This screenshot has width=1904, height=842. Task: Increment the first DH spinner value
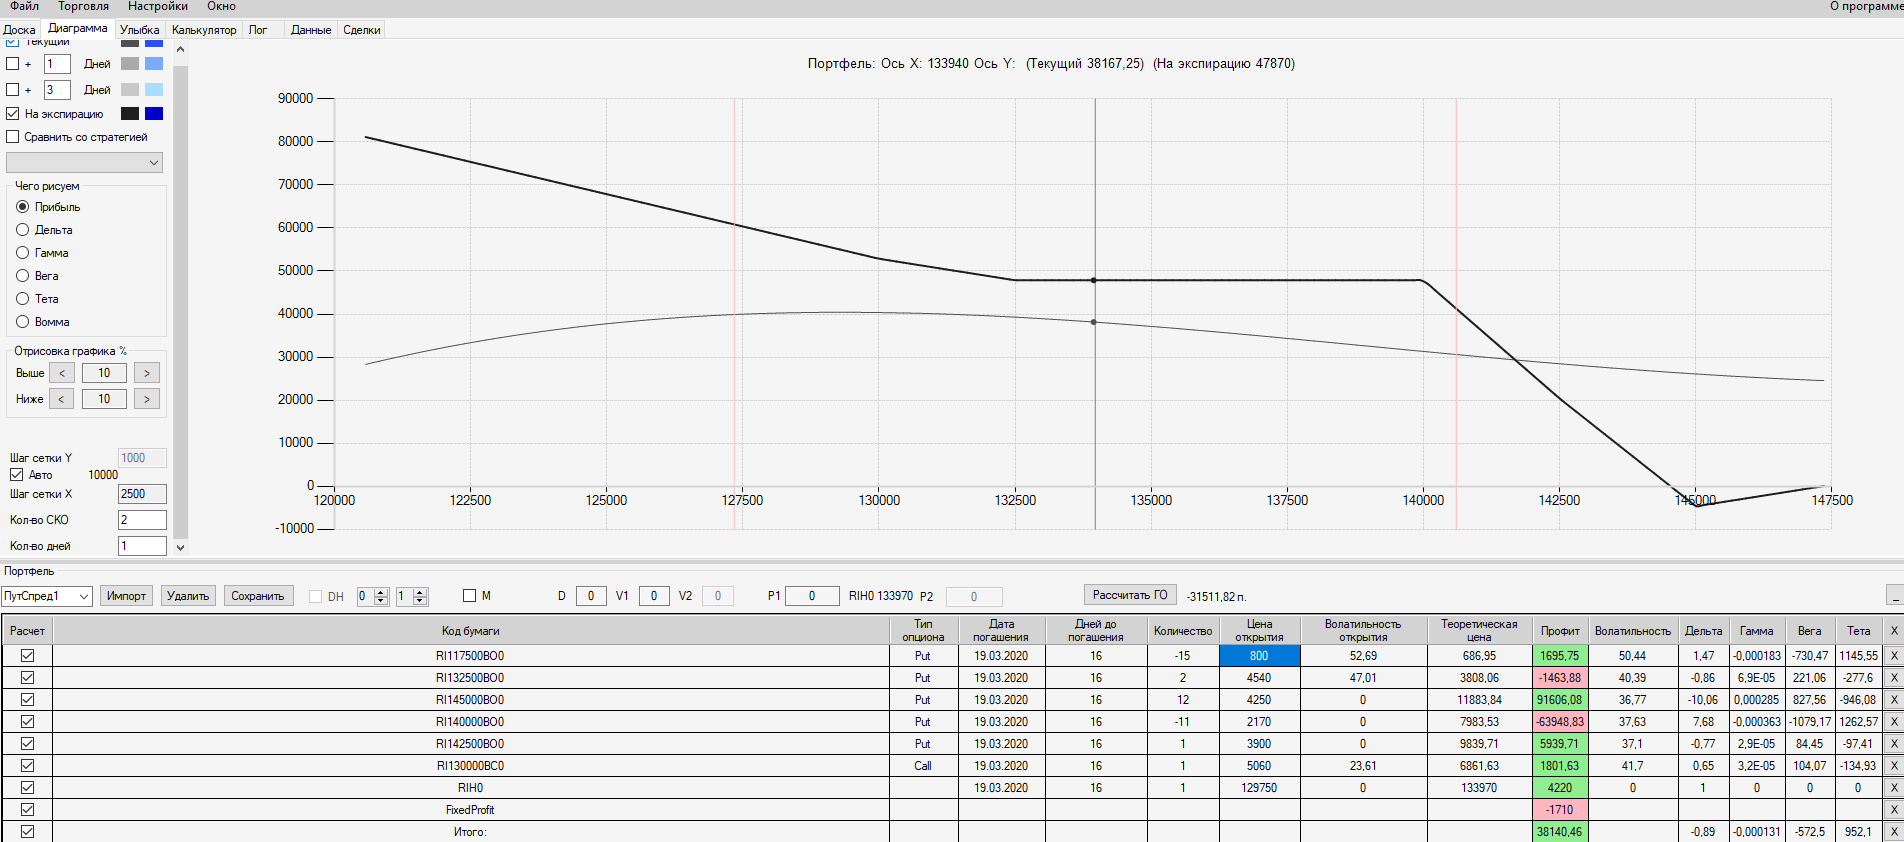tap(381, 592)
